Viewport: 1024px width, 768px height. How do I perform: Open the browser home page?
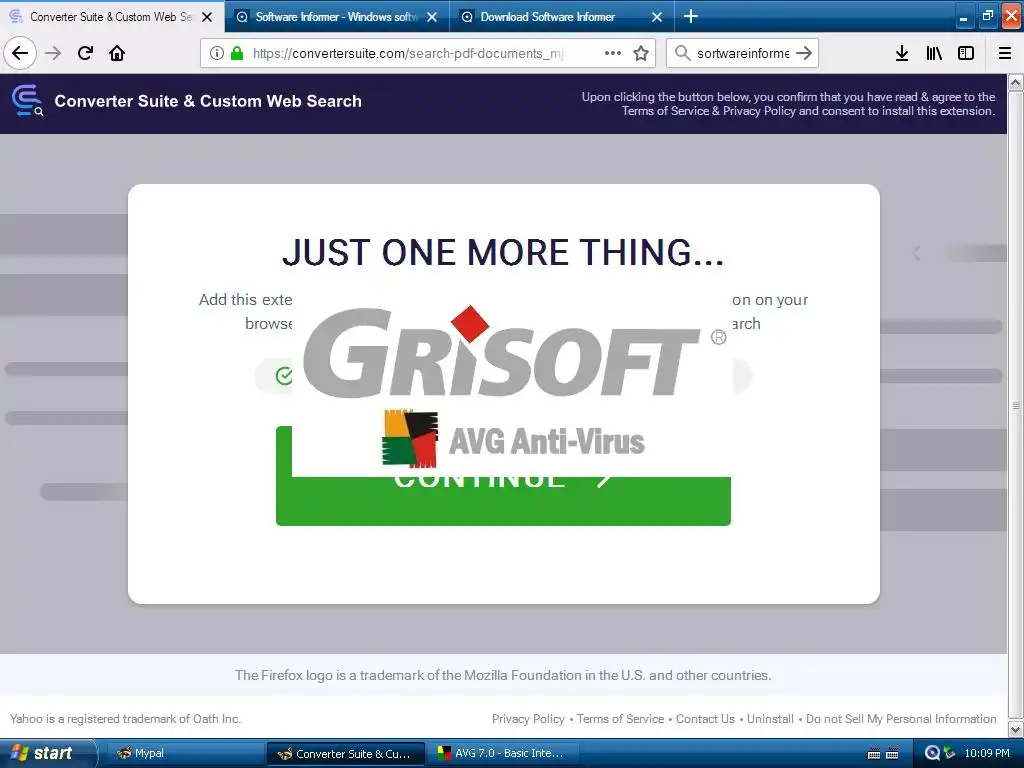(117, 53)
